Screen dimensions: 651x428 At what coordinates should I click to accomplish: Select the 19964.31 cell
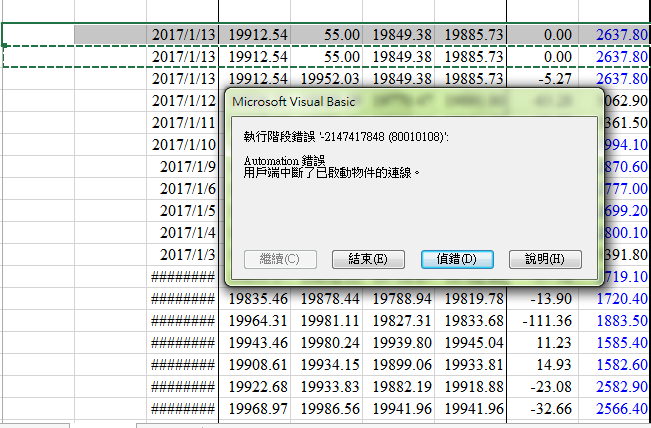[x=255, y=320]
